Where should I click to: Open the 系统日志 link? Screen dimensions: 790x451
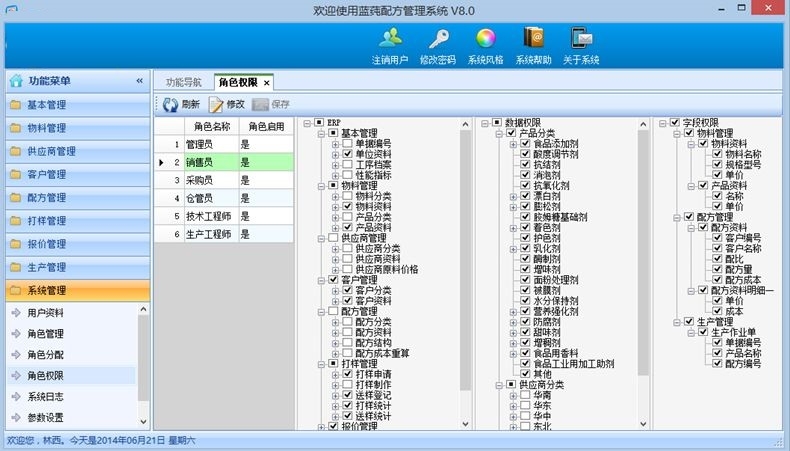click(45, 397)
